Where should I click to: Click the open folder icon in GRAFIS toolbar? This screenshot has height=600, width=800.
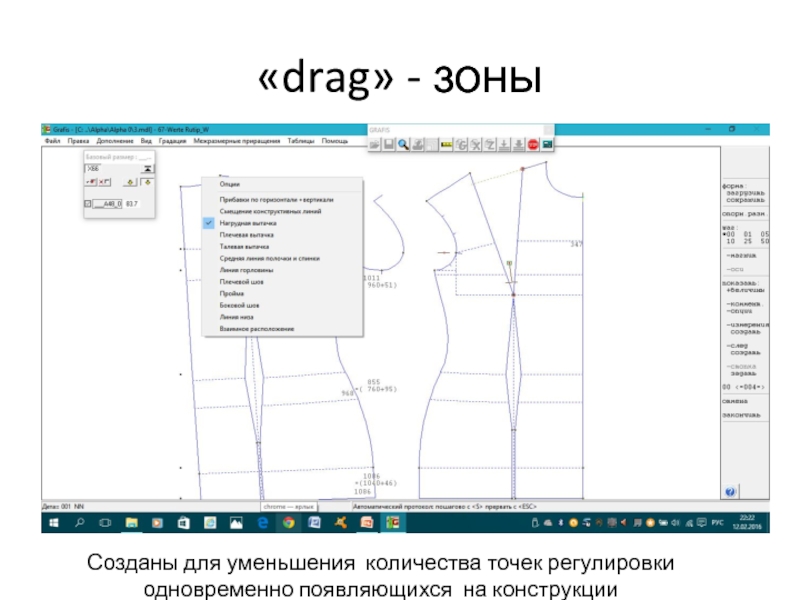click(376, 145)
